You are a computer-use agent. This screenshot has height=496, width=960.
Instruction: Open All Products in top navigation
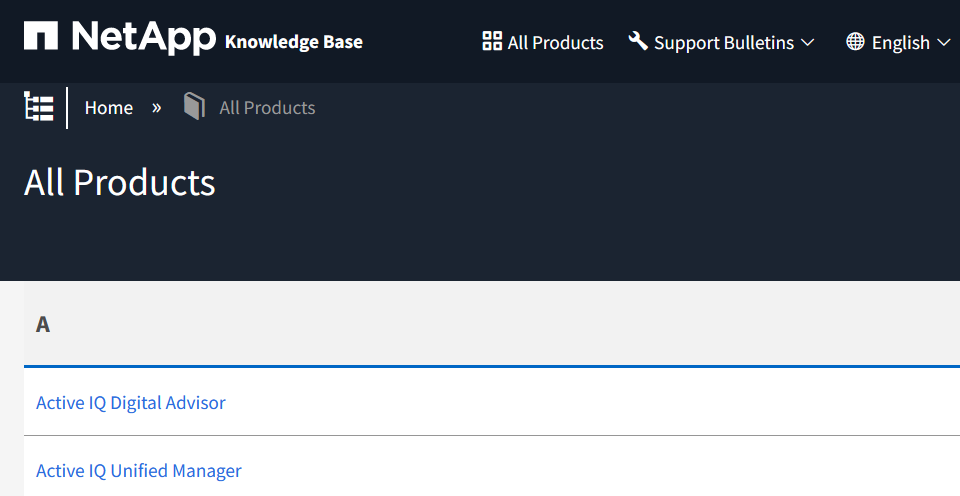(555, 42)
